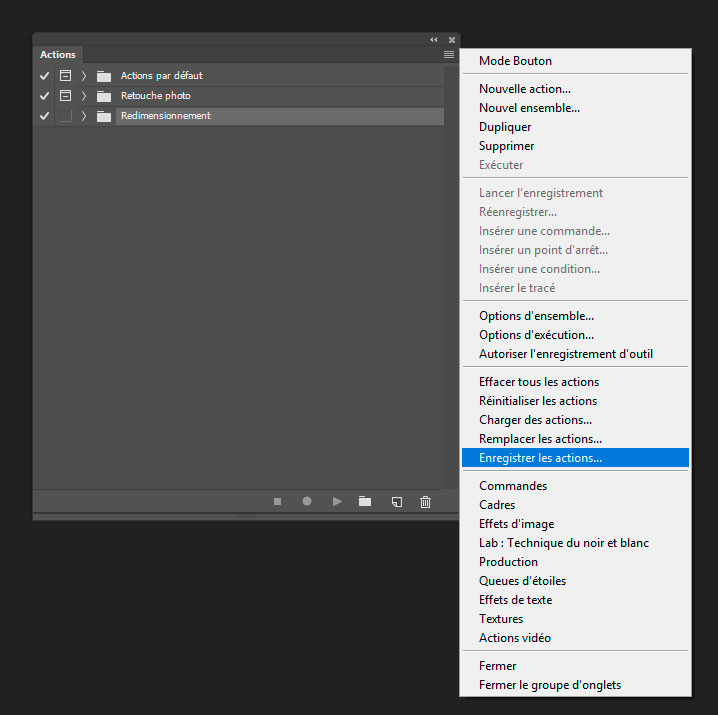The height and width of the screenshot is (715, 718).
Task: Expand the Actions par défaut folder
Action: pyautogui.click(x=84, y=76)
